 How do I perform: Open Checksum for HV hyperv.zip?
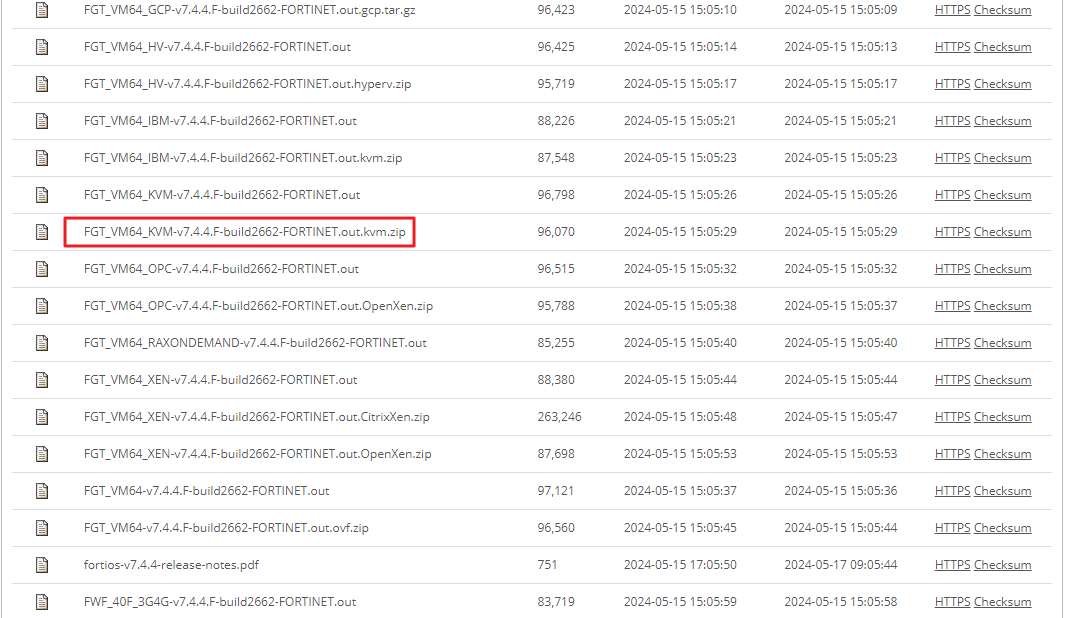click(x=1002, y=84)
